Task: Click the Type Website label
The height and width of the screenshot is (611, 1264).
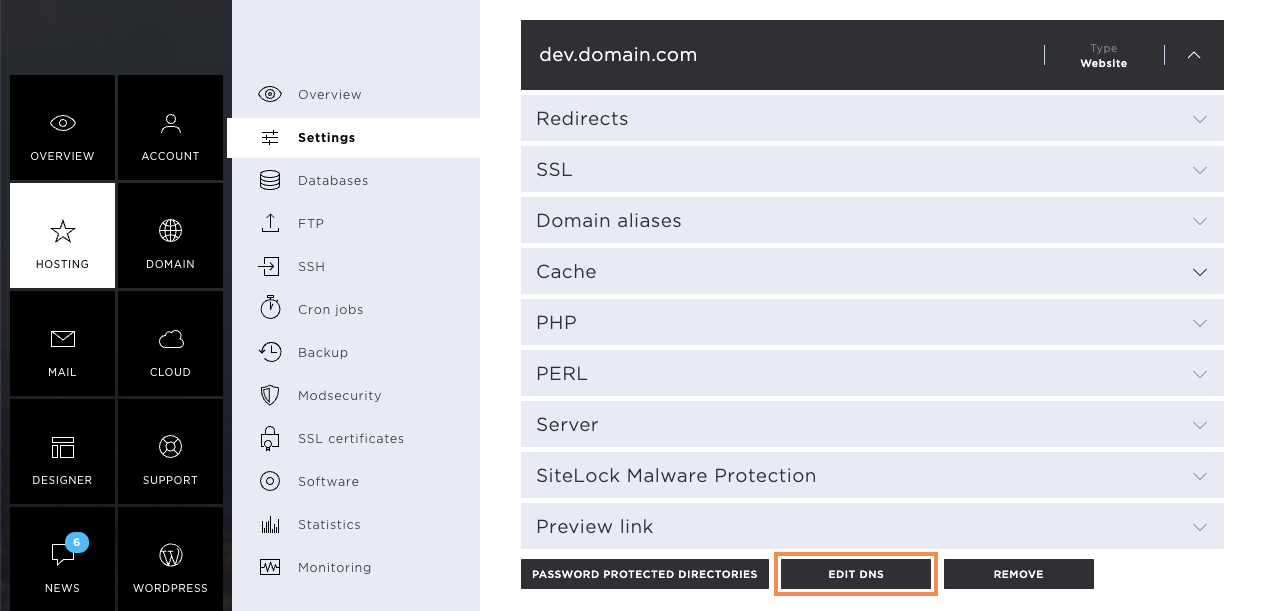Action: point(1103,55)
